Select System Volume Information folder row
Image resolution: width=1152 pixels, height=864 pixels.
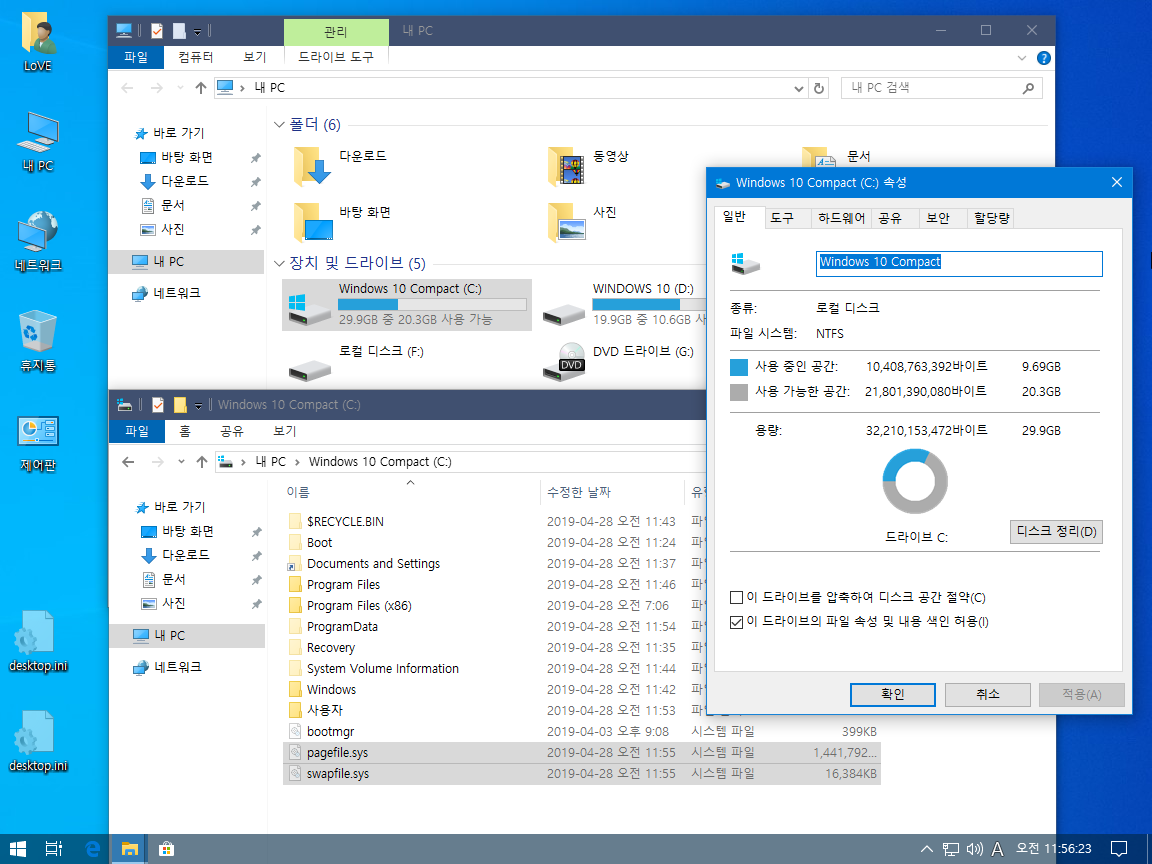pos(495,669)
